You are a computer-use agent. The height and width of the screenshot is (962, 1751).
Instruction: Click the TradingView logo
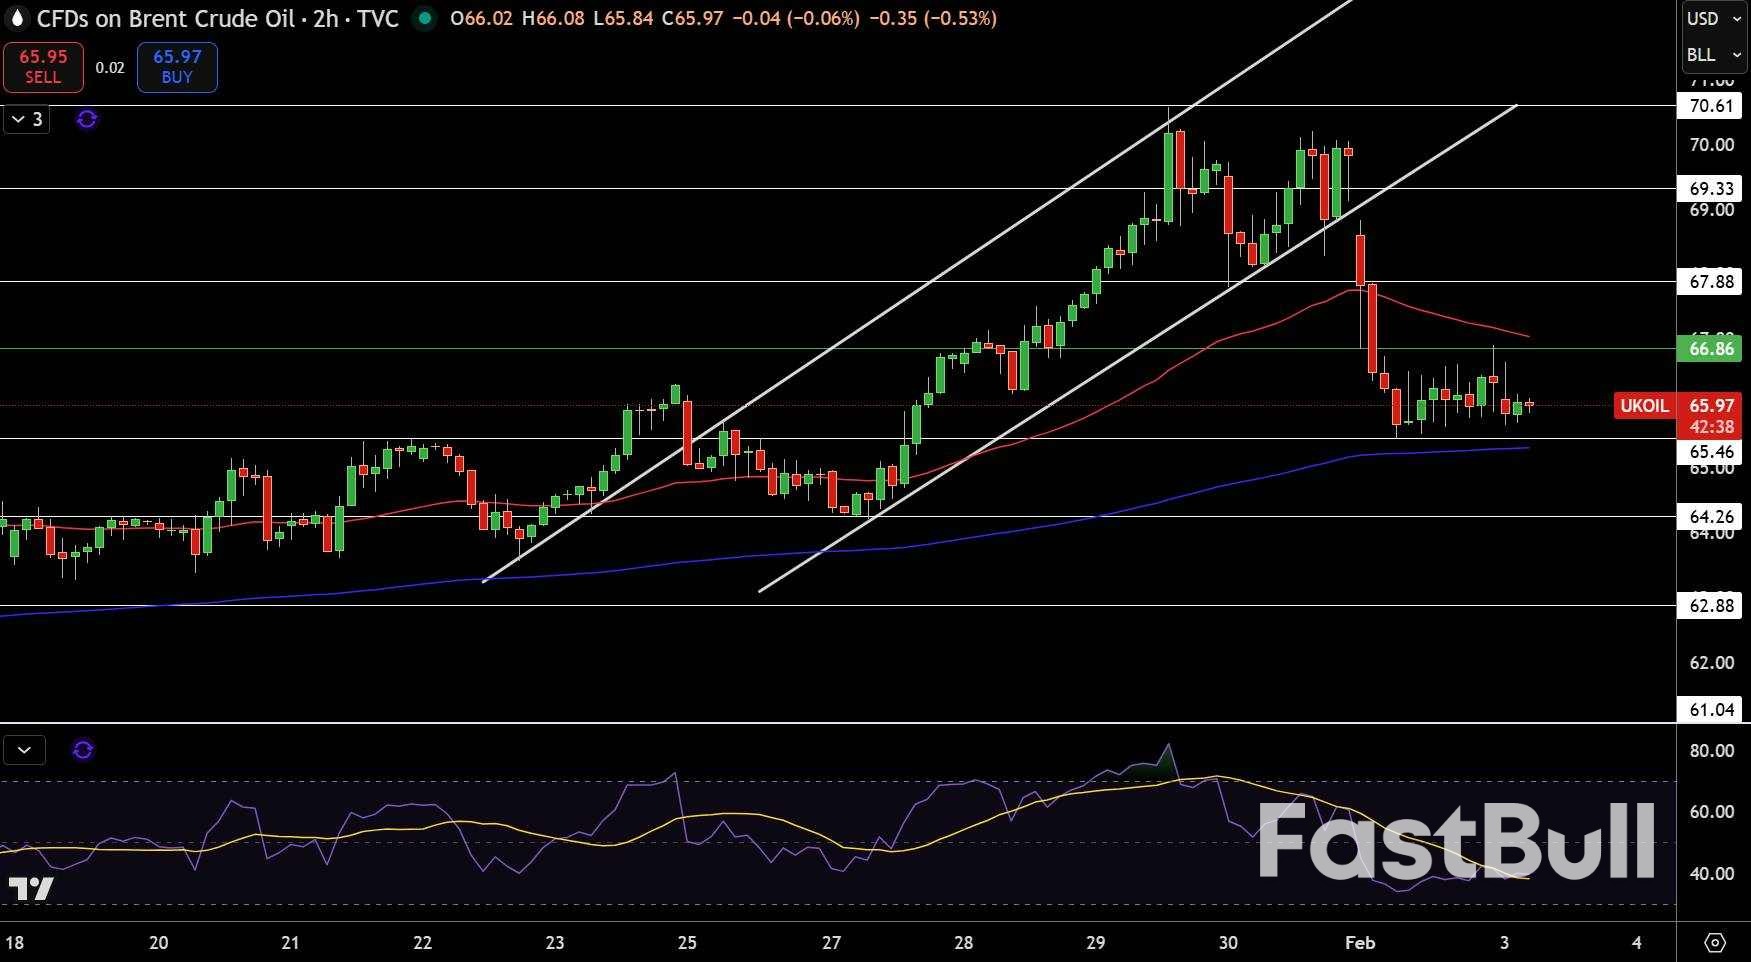30,889
